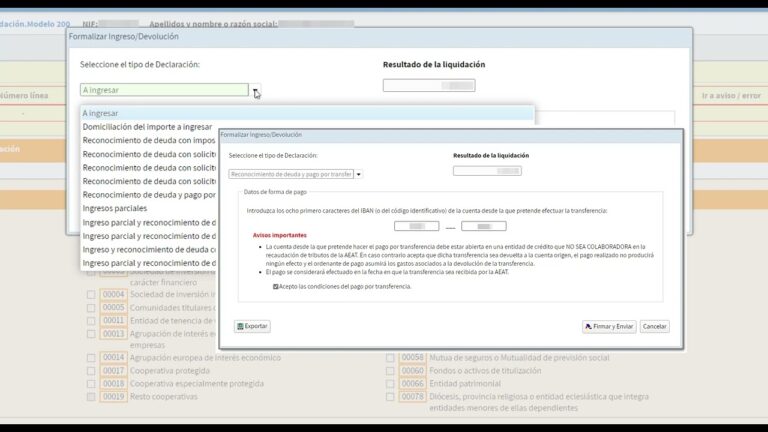Screen dimensions: 768x432
Task: Click the 00066 code box
Action: (412, 384)
